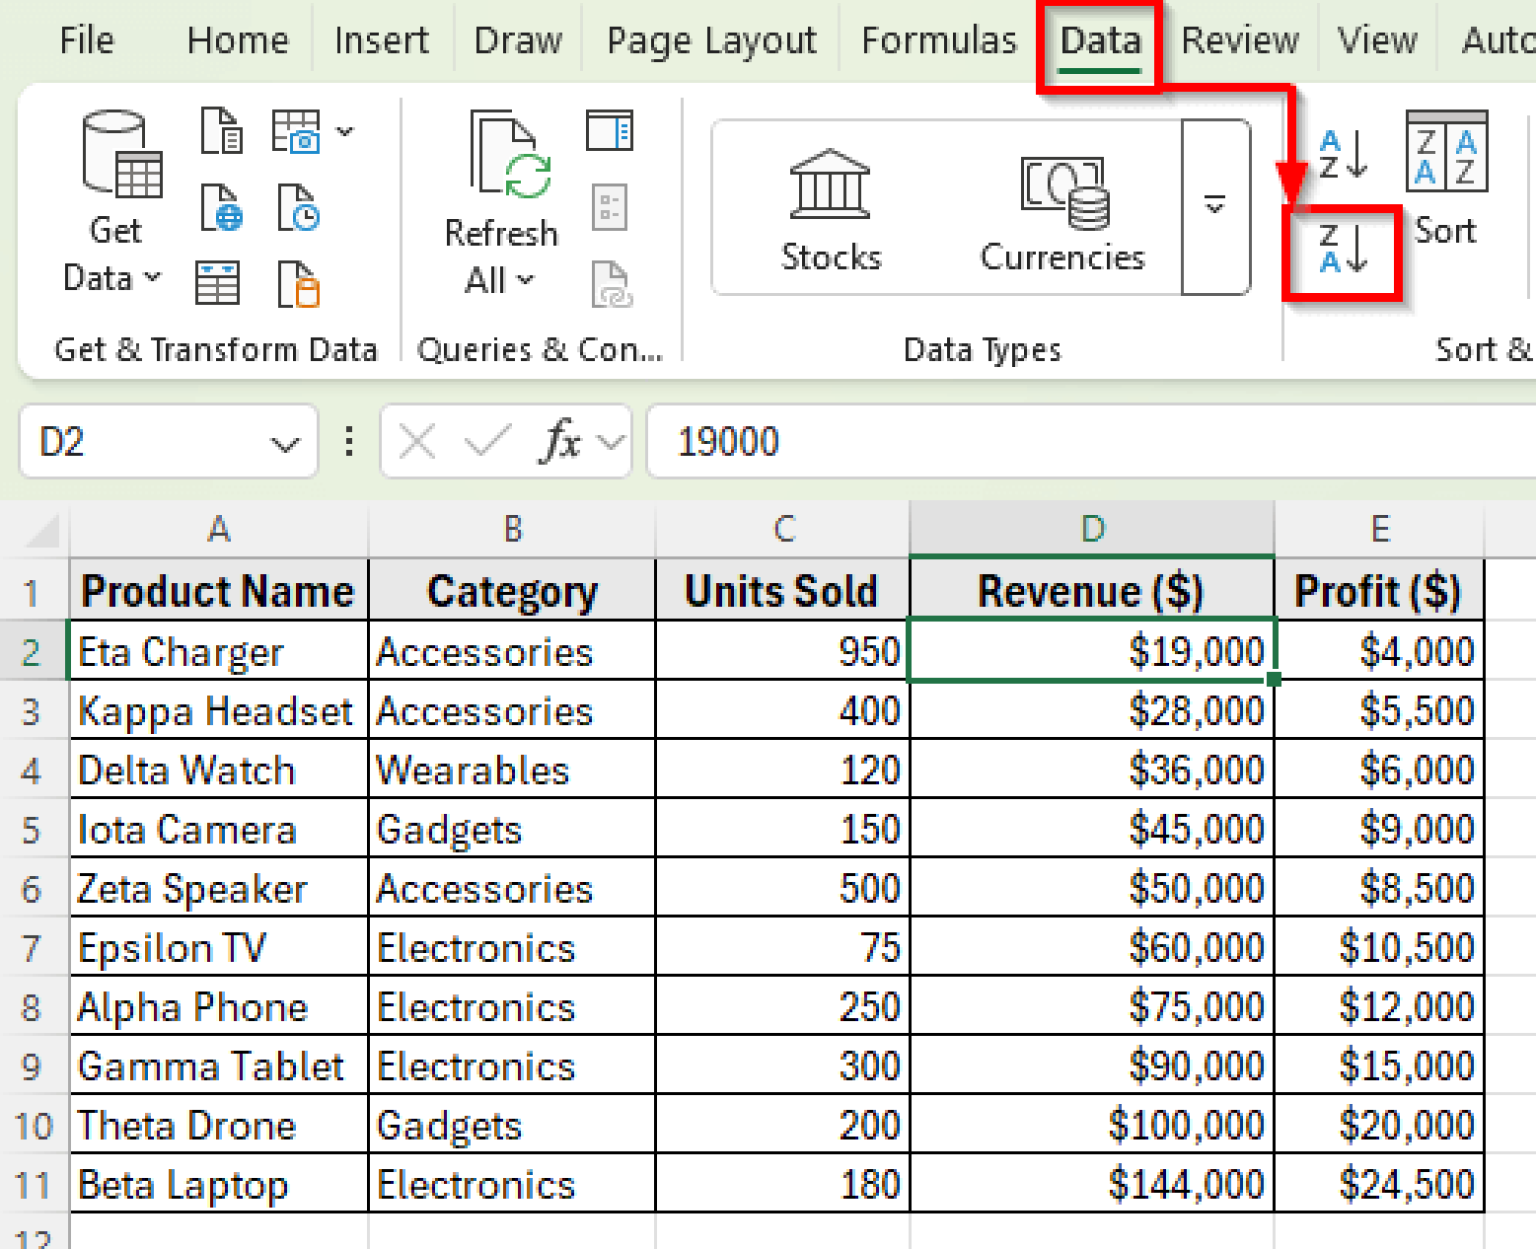Open the Review ribbon tab
Screen dimensions: 1536x1249
click(x=1238, y=40)
